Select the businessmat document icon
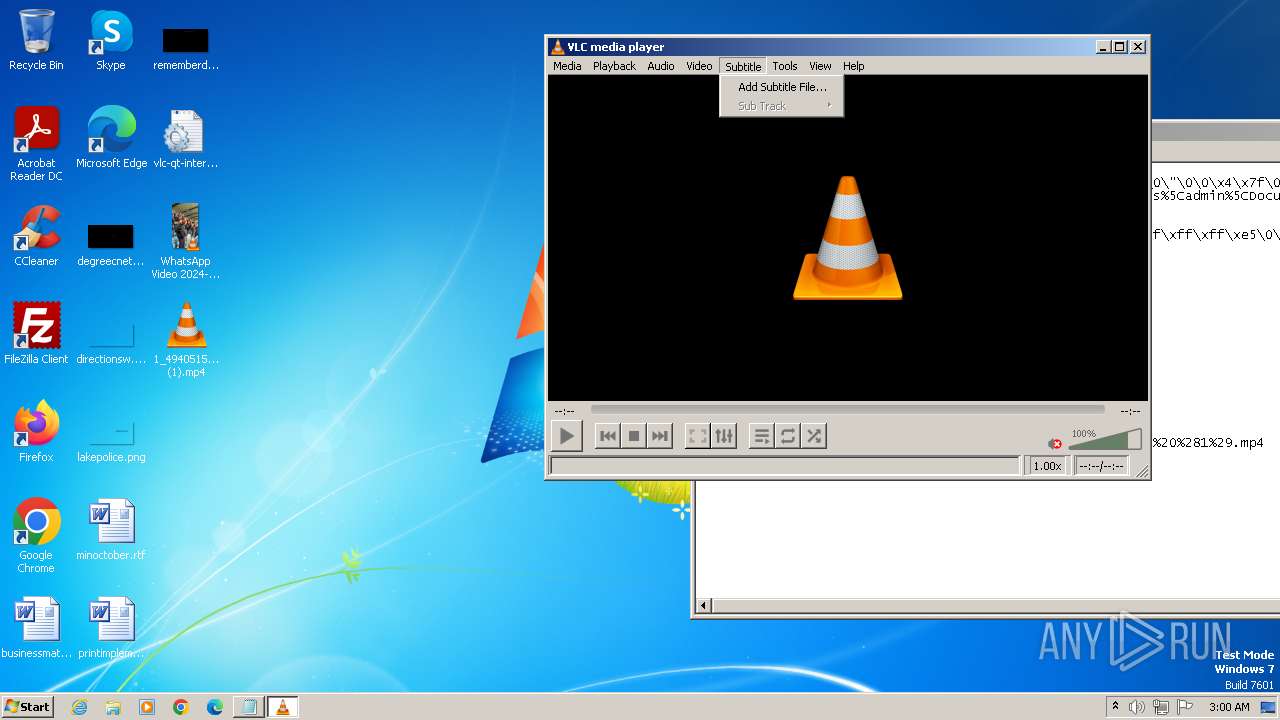1280x720 pixels. pyautogui.click(x=36, y=628)
